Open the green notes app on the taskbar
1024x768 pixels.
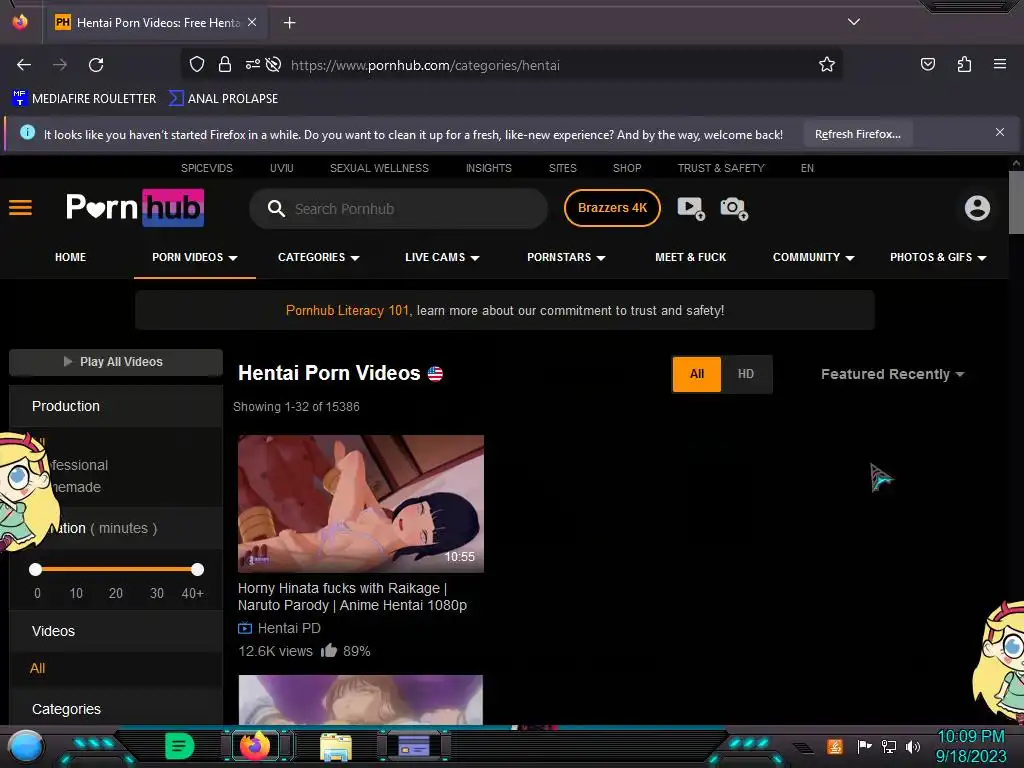[x=180, y=746]
